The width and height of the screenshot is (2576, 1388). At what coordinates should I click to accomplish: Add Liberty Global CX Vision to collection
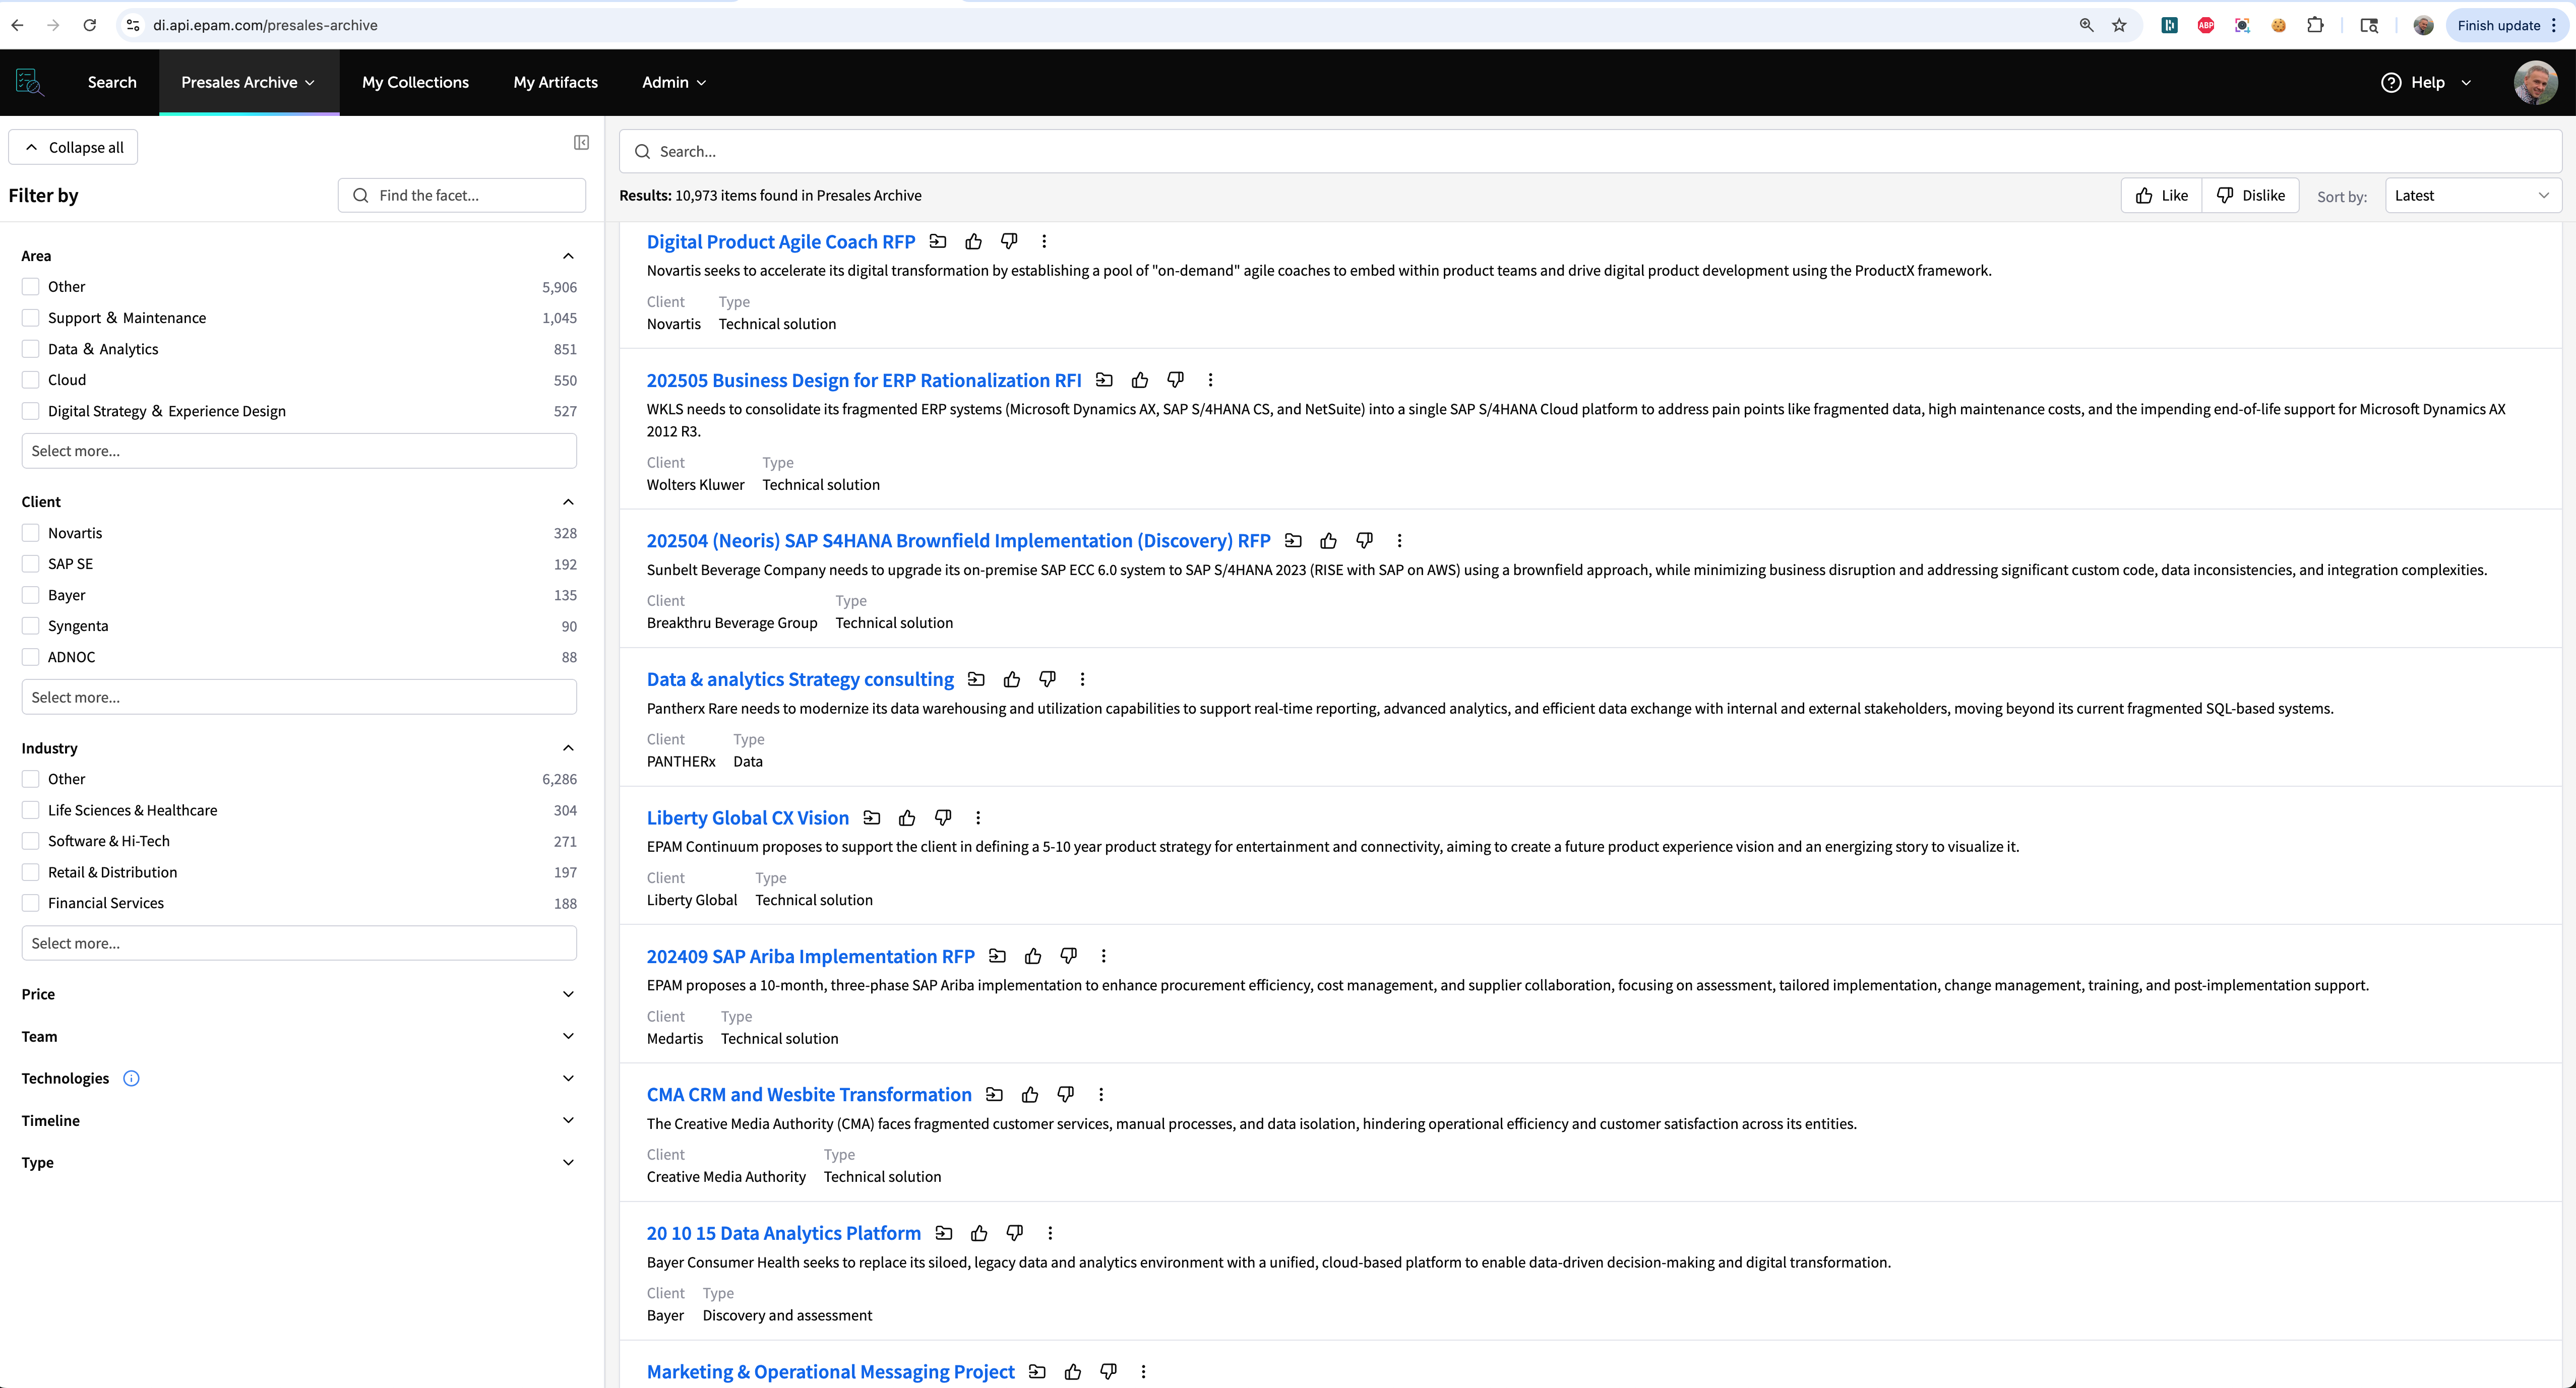(x=872, y=818)
